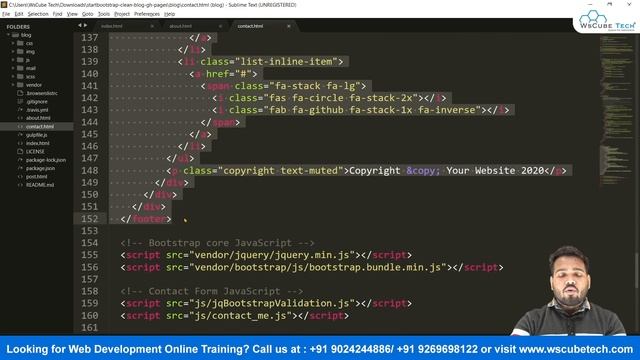Image resolution: width=640 pixels, height=360 pixels.
Task: Click "vendor/jquery/jquery.min.js" on line 155
Action: [272, 255]
